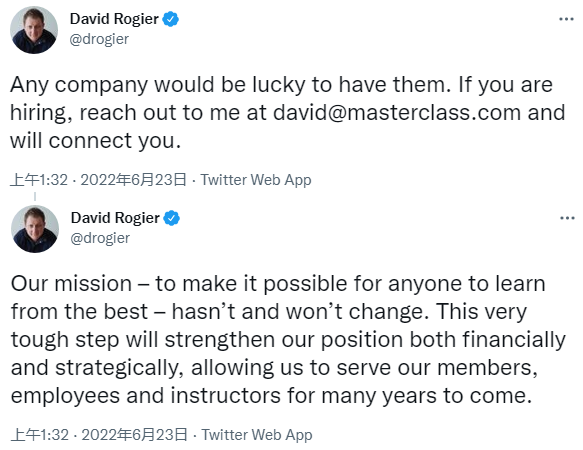
Task: Open the first tweet's three-dot more menu
Action: [x=566, y=19]
